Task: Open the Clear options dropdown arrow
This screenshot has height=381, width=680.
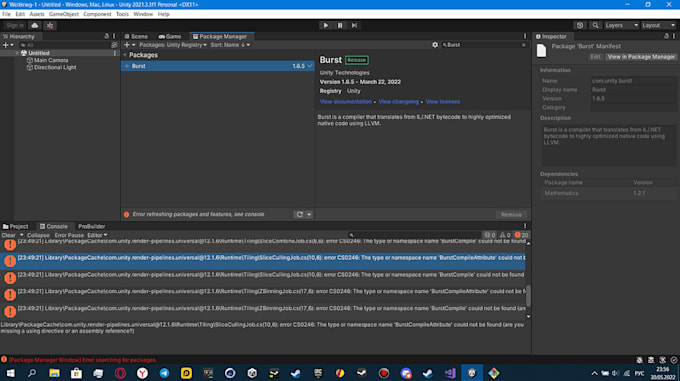Action: (x=21, y=235)
